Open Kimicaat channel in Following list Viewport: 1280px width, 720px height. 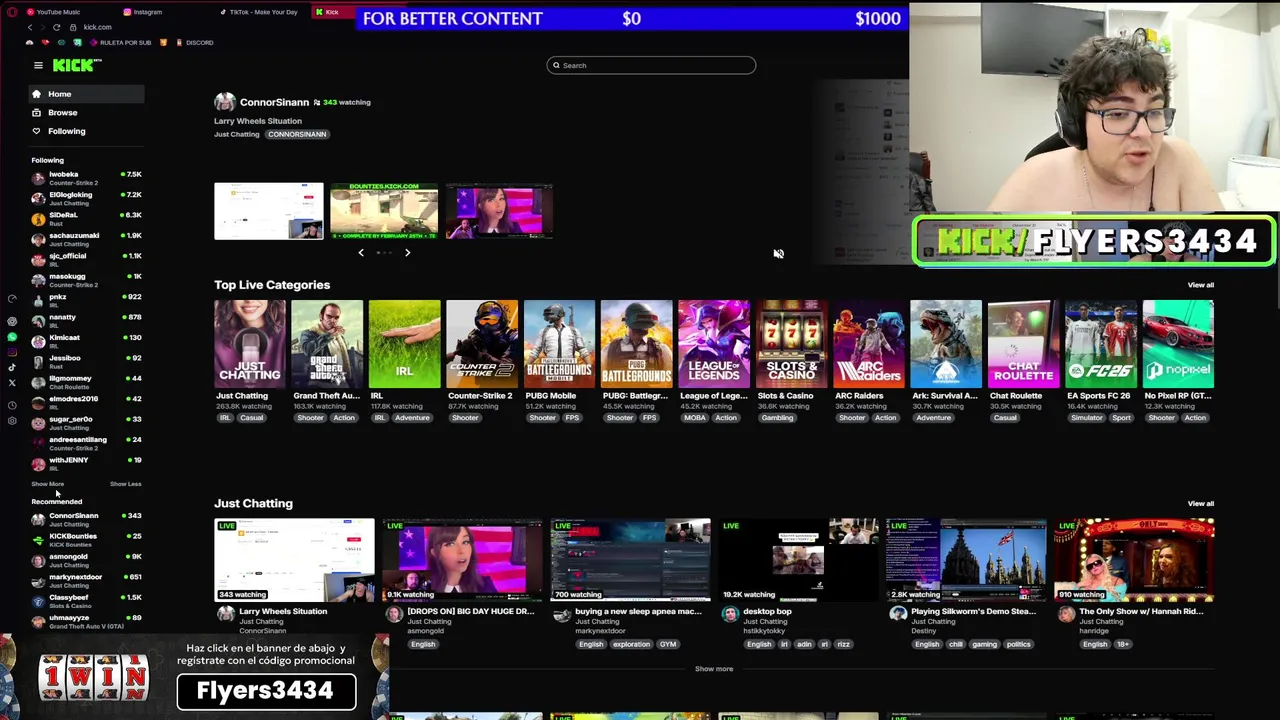87,341
